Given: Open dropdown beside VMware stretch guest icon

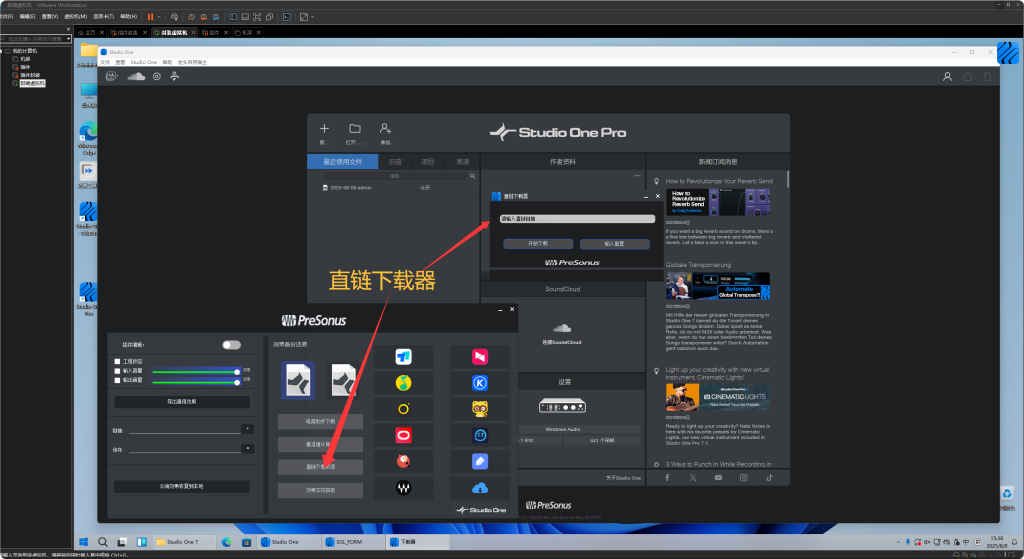Looking at the screenshot, I should point(312,17).
